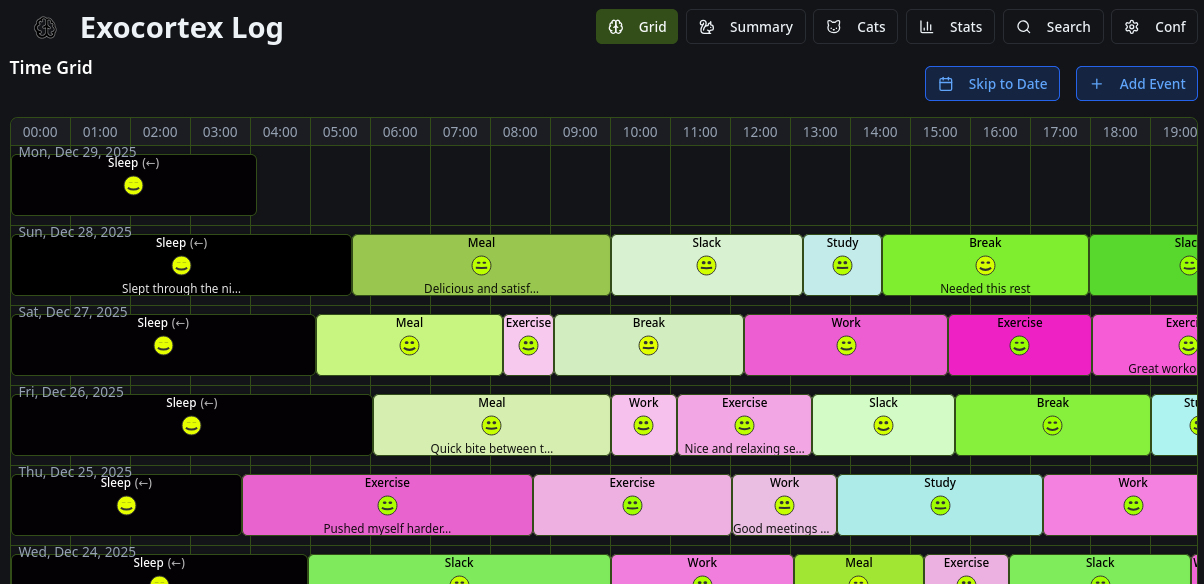Click the bar chart Stats icon

(x=927, y=27)
